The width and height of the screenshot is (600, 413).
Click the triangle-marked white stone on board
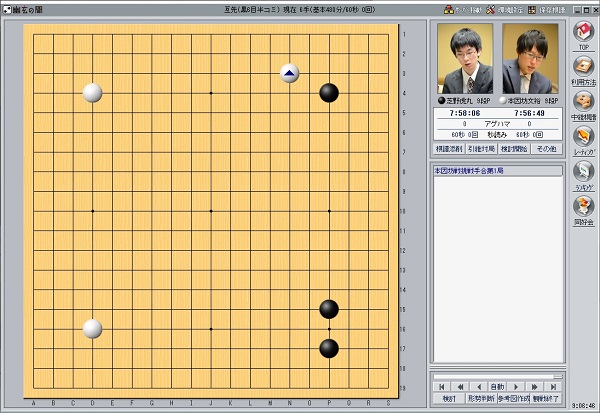tap(289, 73)
